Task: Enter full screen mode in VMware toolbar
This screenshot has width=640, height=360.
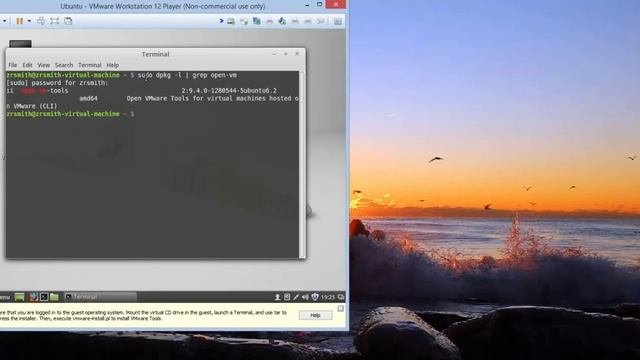Action: pos(54,21)
